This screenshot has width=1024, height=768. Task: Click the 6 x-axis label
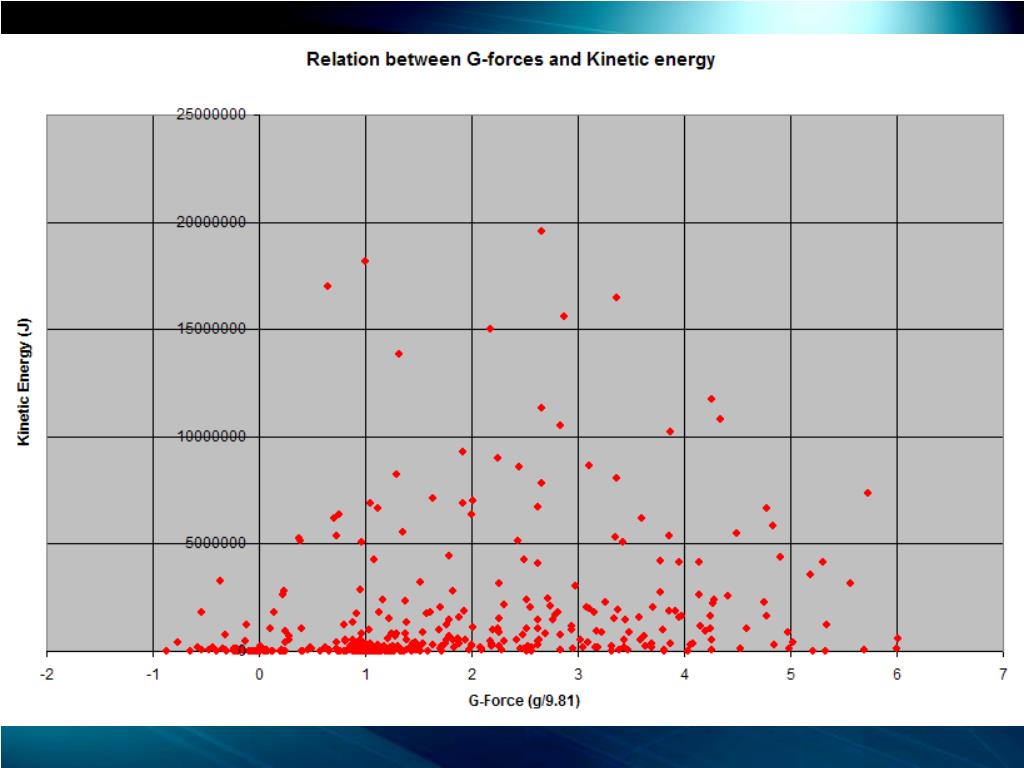[897, 675]
